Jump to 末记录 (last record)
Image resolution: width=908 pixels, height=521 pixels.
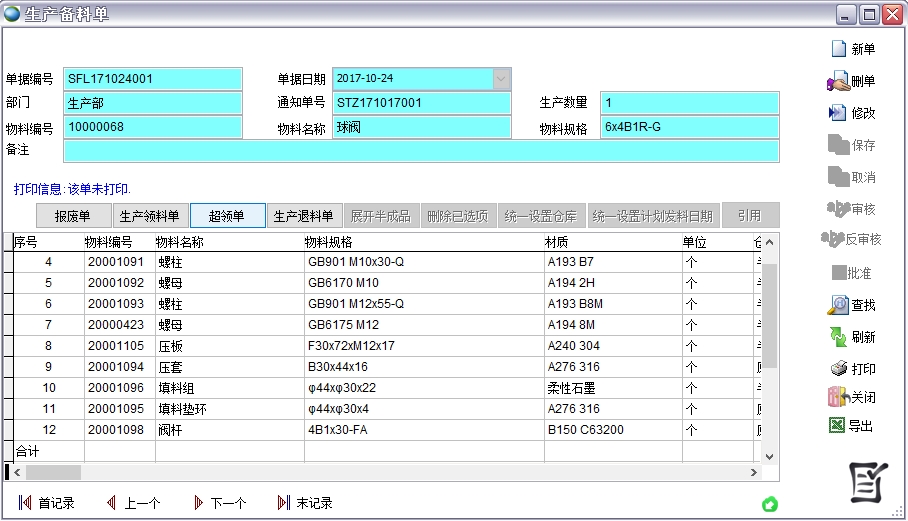point(305,503)
